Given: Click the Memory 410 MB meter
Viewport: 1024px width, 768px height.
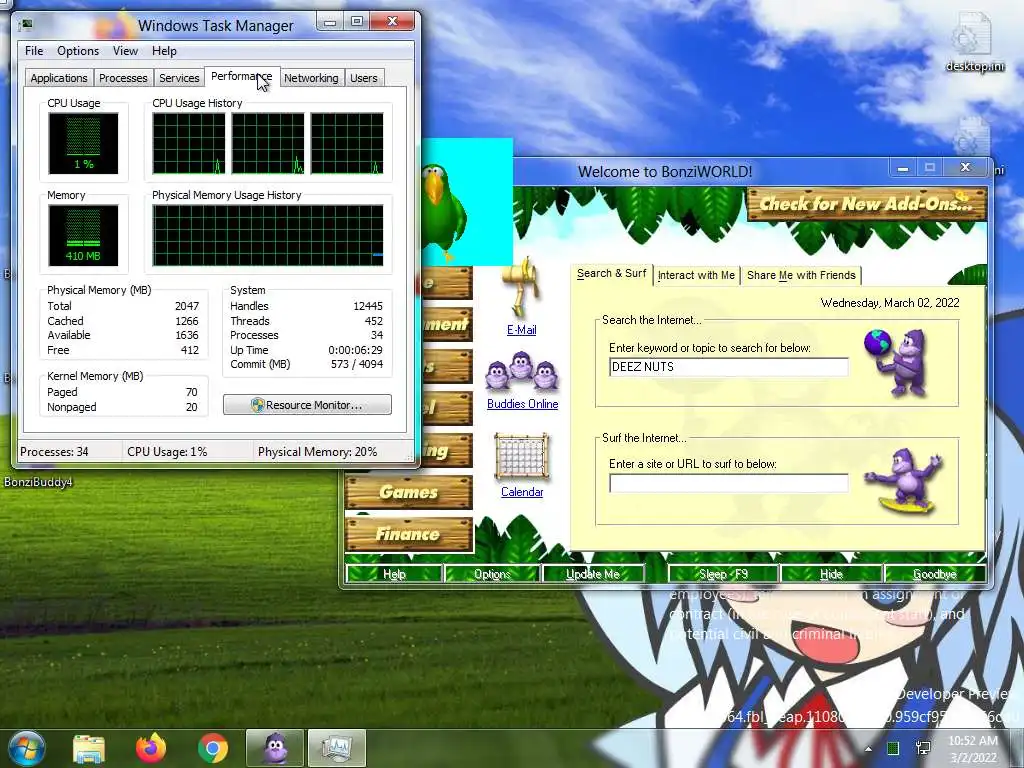Looking at the screenshot, I should click(x=83, y=235).
